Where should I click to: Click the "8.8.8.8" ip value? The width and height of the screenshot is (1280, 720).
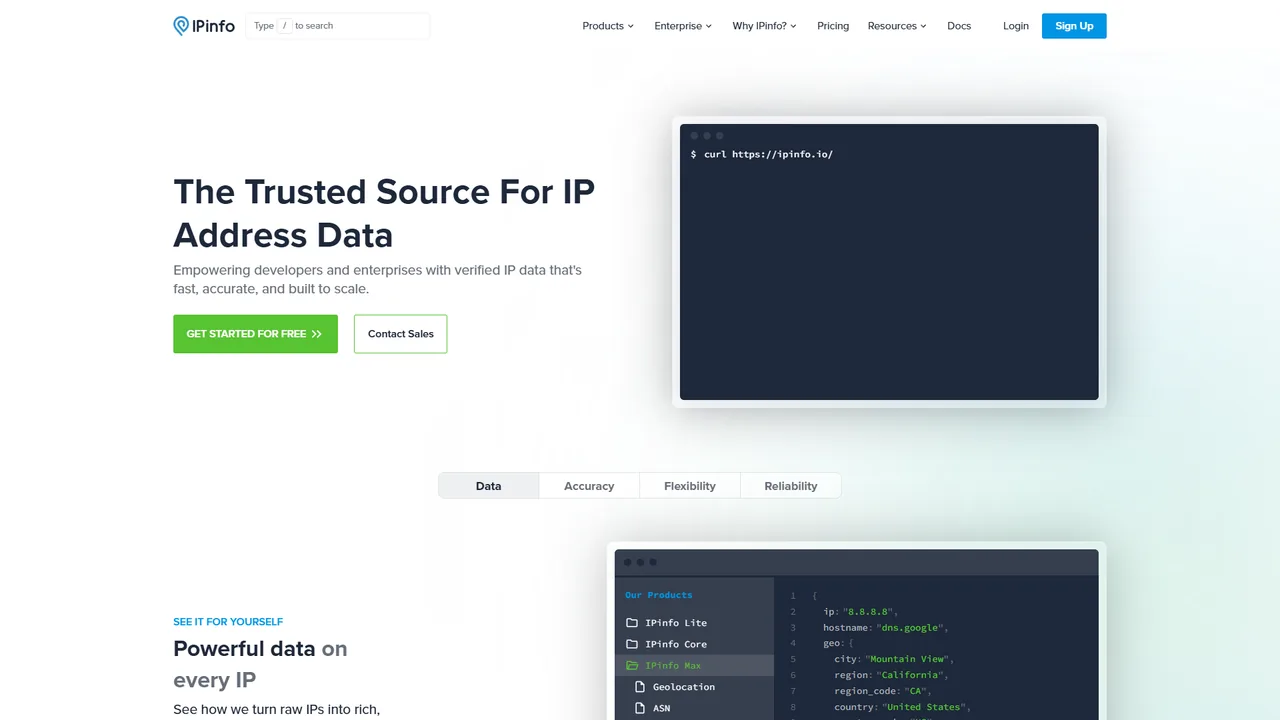(870, 611)
